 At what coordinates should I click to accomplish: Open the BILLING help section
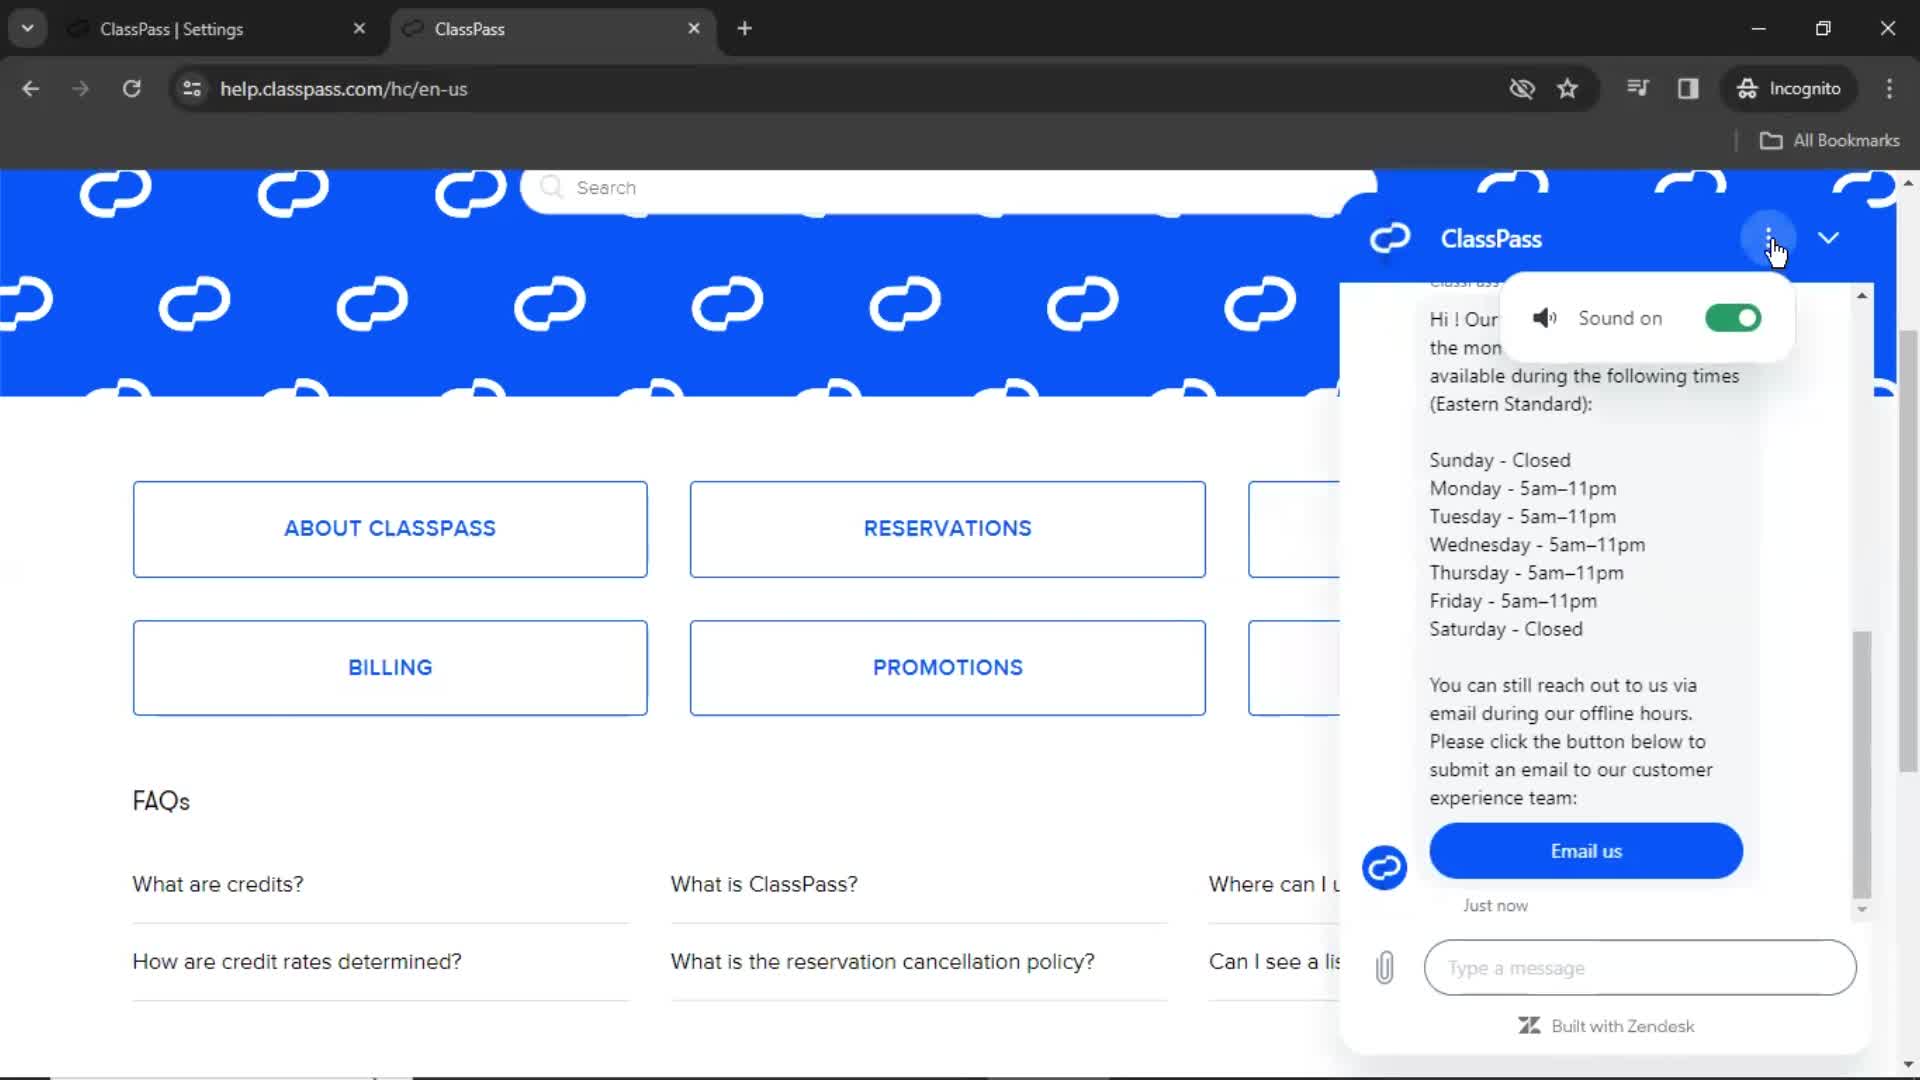(390, 667)
